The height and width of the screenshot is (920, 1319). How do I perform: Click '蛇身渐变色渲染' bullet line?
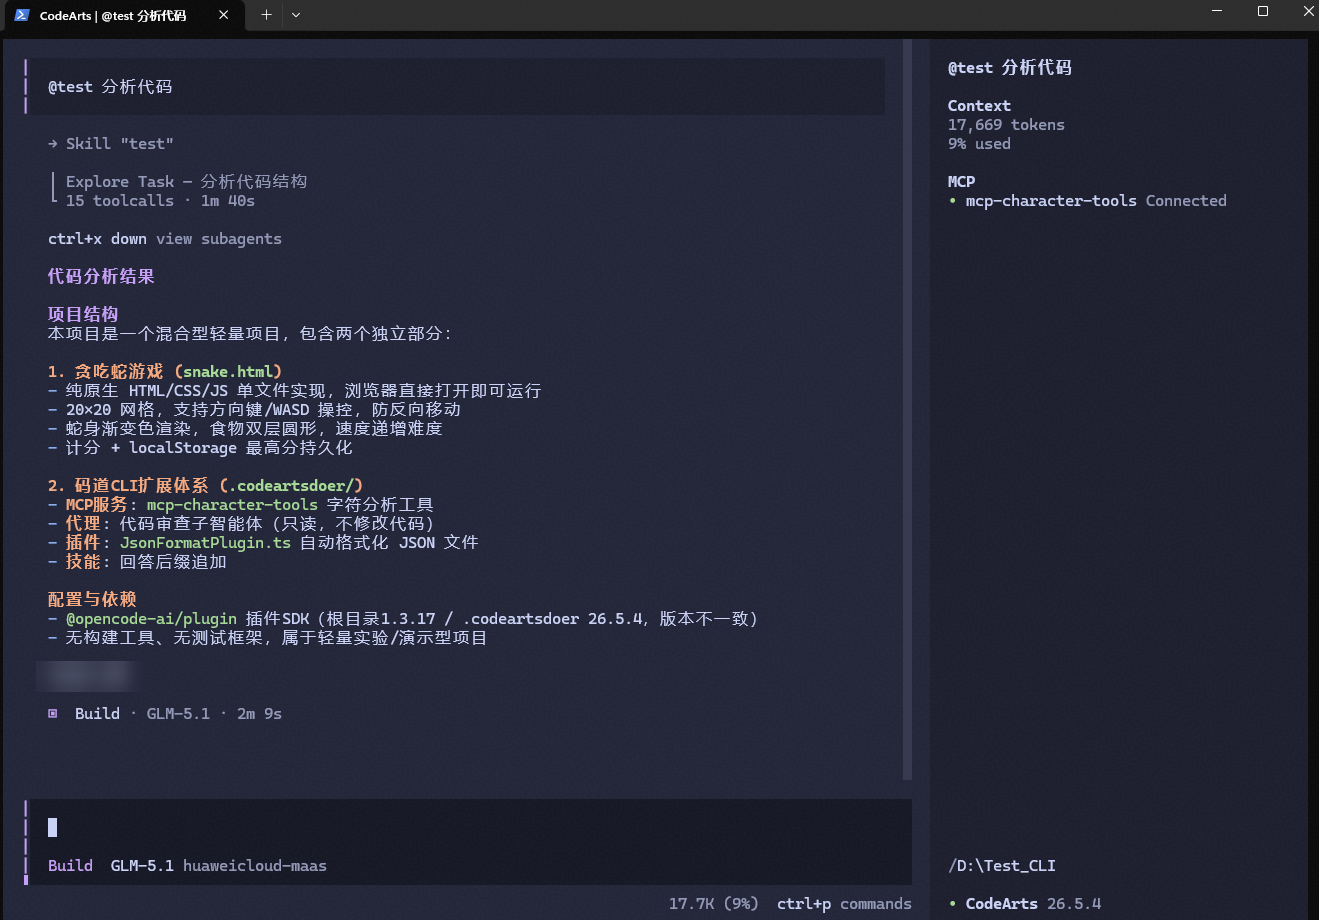tap(245, 429)
